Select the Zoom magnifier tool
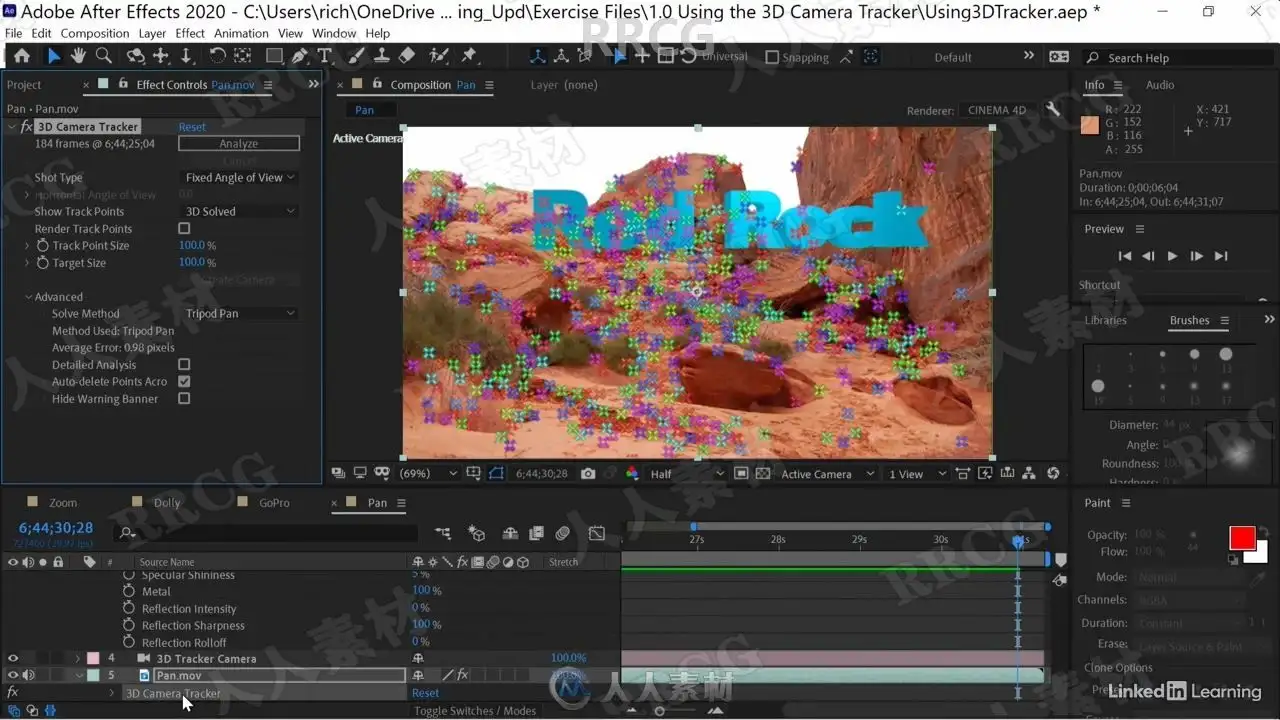 click(x=103, y=57)
